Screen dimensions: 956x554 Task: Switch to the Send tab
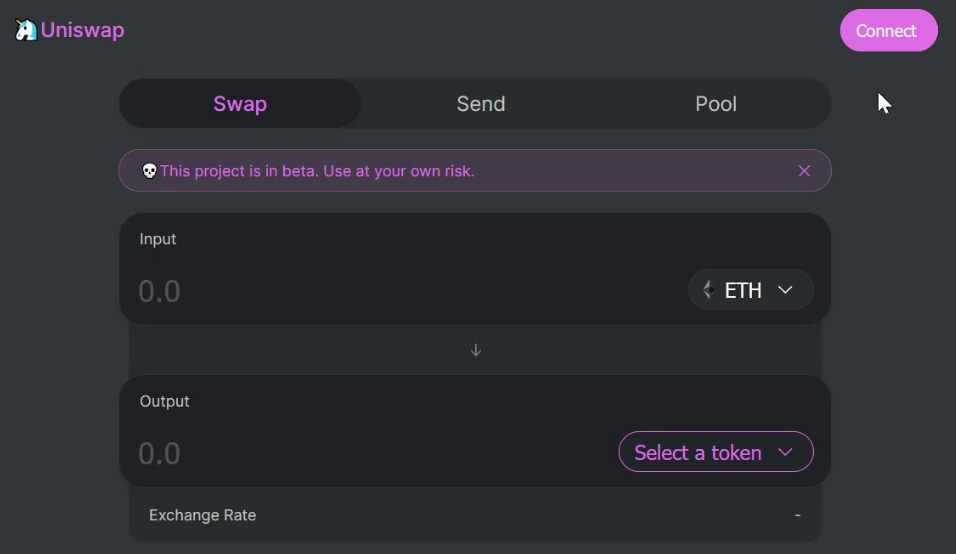click(x=480, y=104)
